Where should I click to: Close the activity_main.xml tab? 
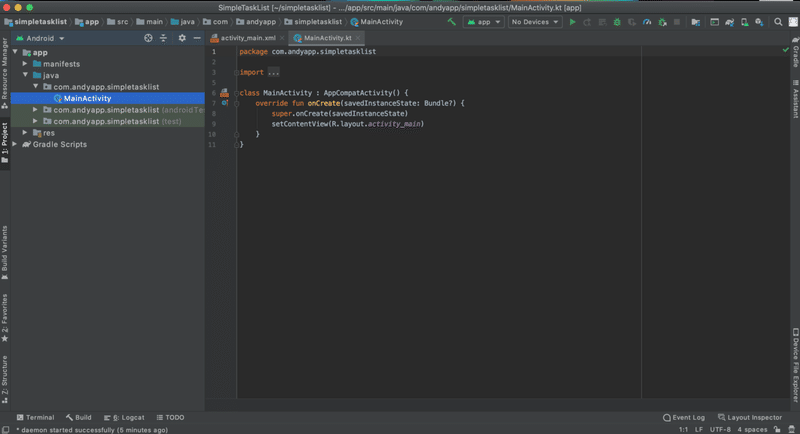pyautogui.click(x=282, y=38)
